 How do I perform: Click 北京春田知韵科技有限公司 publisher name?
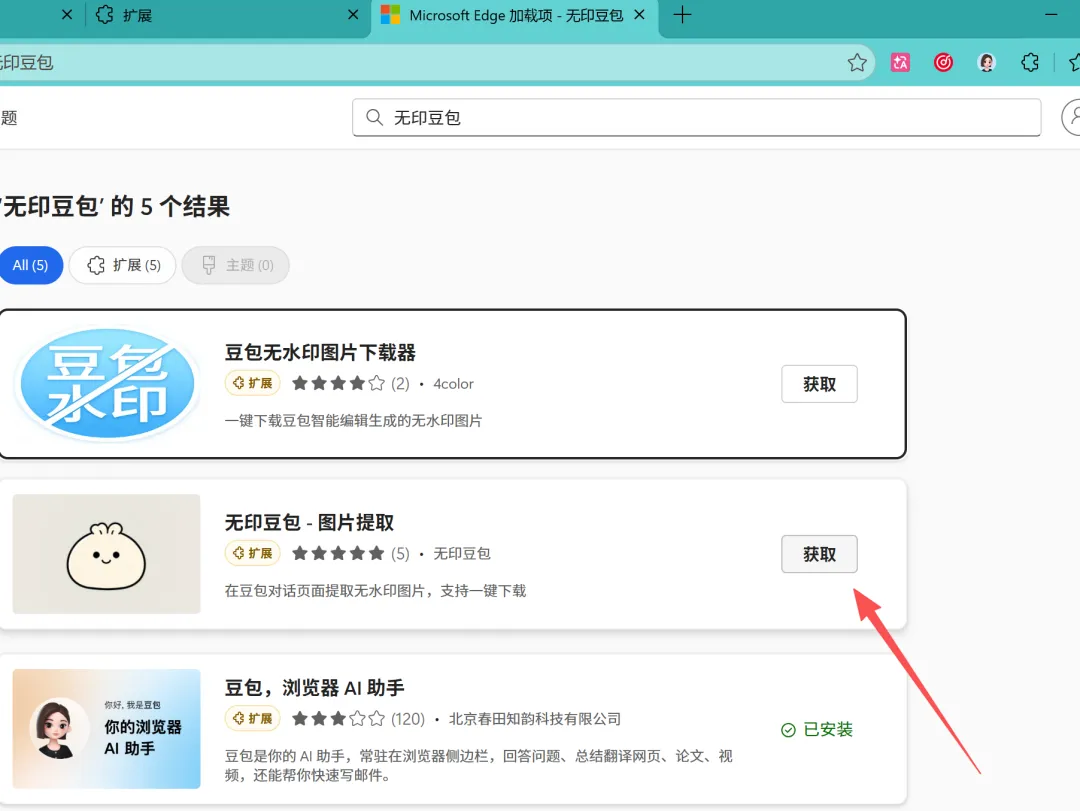[x=534, y=719]
